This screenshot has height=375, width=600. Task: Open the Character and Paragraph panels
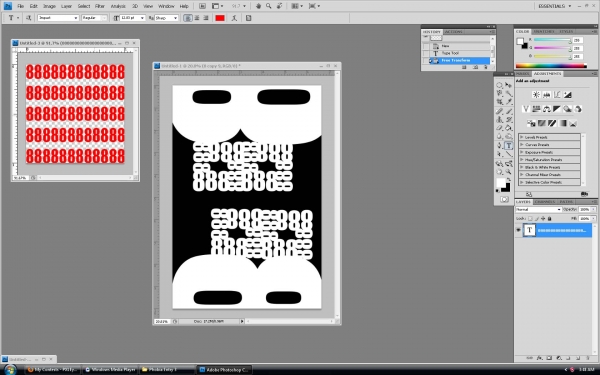pyautogui.click(x=249, y=18)
